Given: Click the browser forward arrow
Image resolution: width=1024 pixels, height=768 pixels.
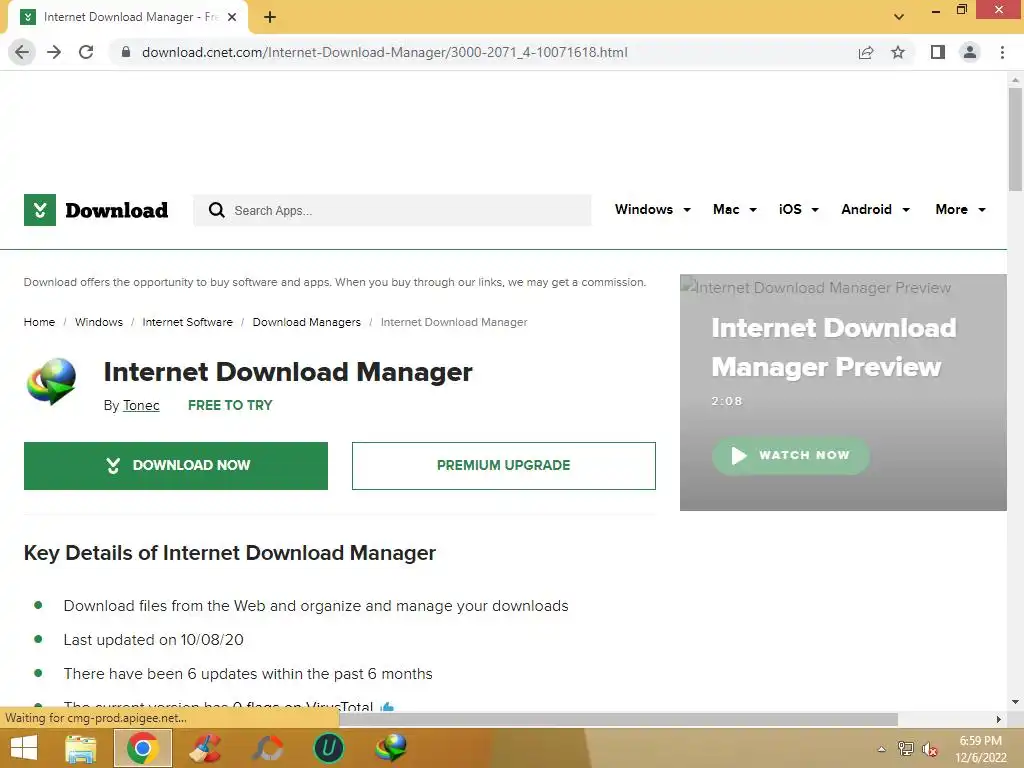Looking at the screenshot, I should (x=54, y=52).
